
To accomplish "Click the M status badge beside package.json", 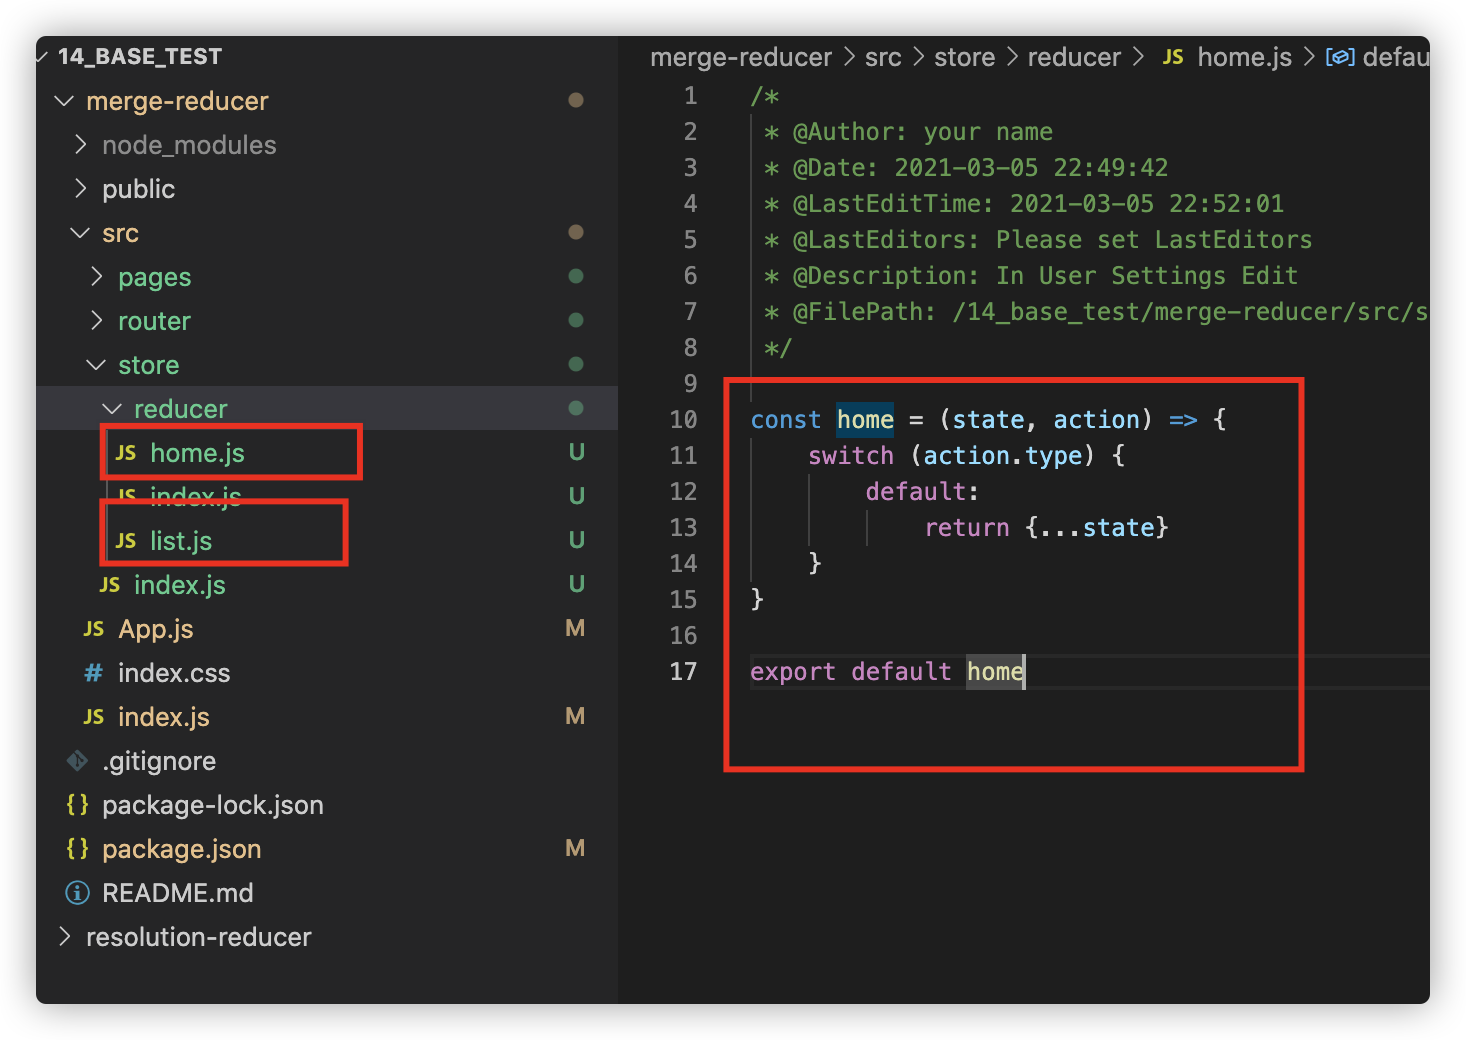I will 575,848.
